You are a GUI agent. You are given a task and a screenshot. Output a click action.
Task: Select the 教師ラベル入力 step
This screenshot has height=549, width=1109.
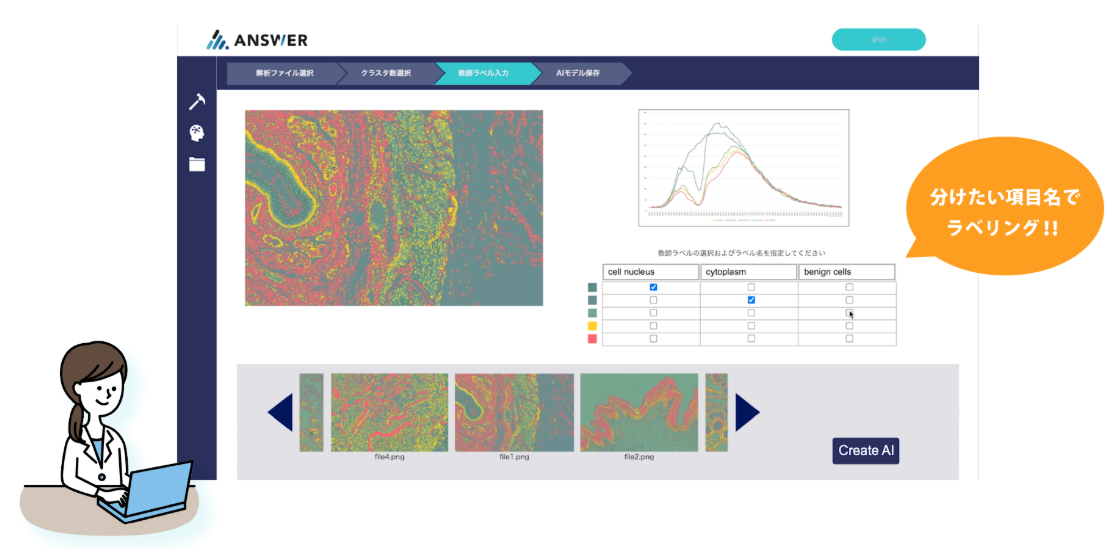point(483,74)
